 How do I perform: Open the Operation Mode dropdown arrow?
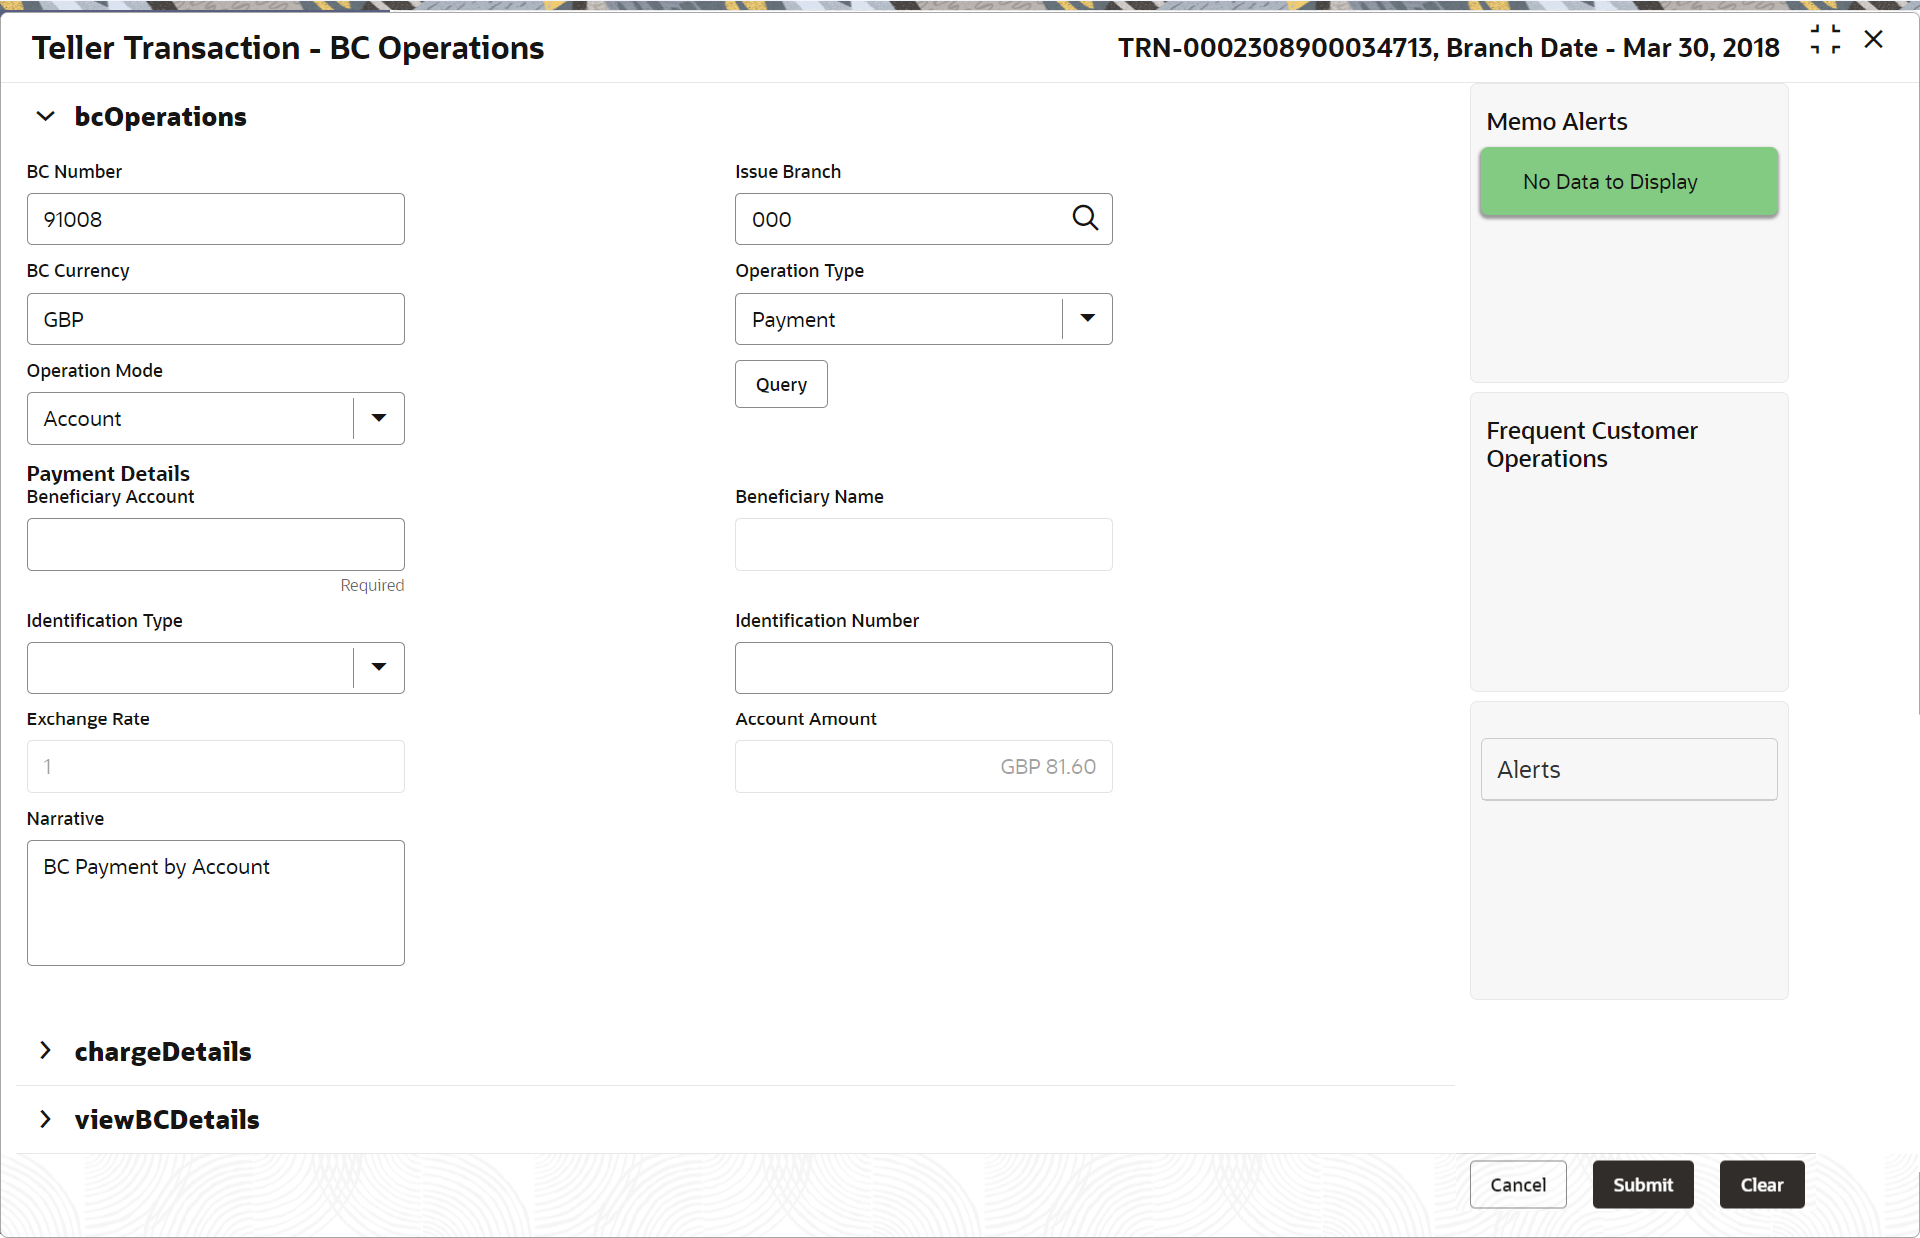pyautogui.click(x=378, y=418)
